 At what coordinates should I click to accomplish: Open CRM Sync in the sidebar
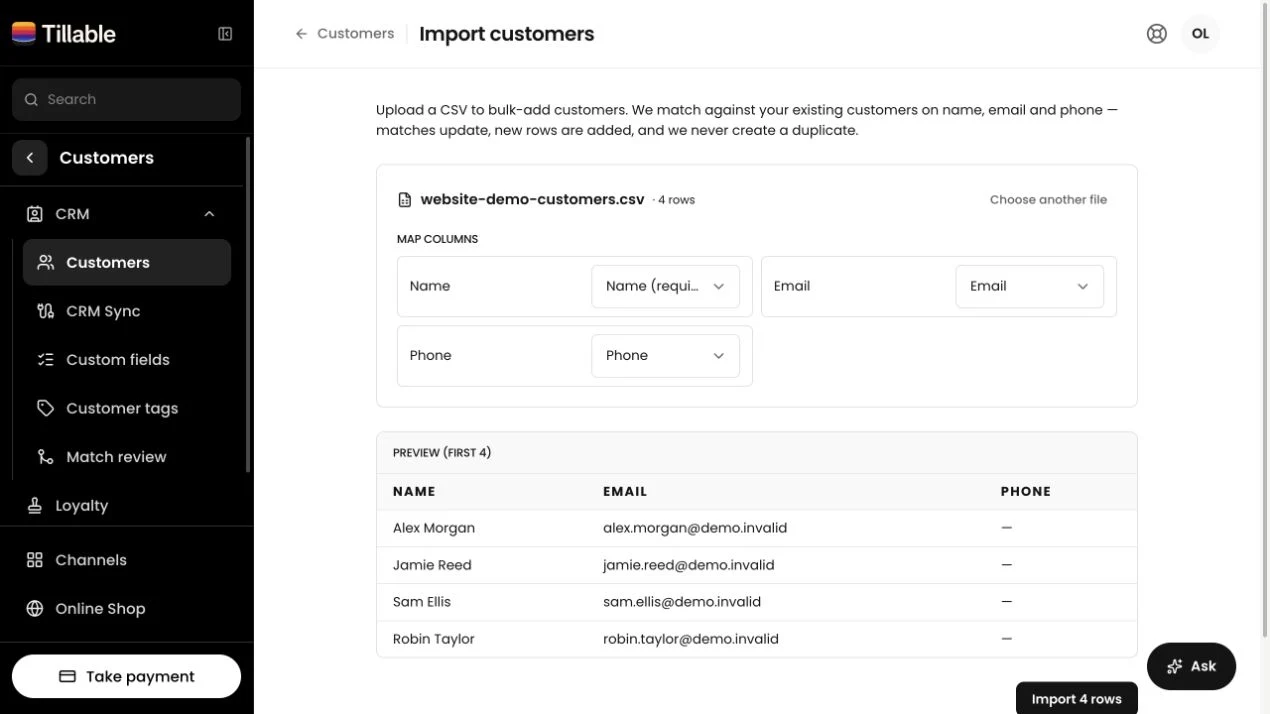pyautogui.click(x=127, y=311)
